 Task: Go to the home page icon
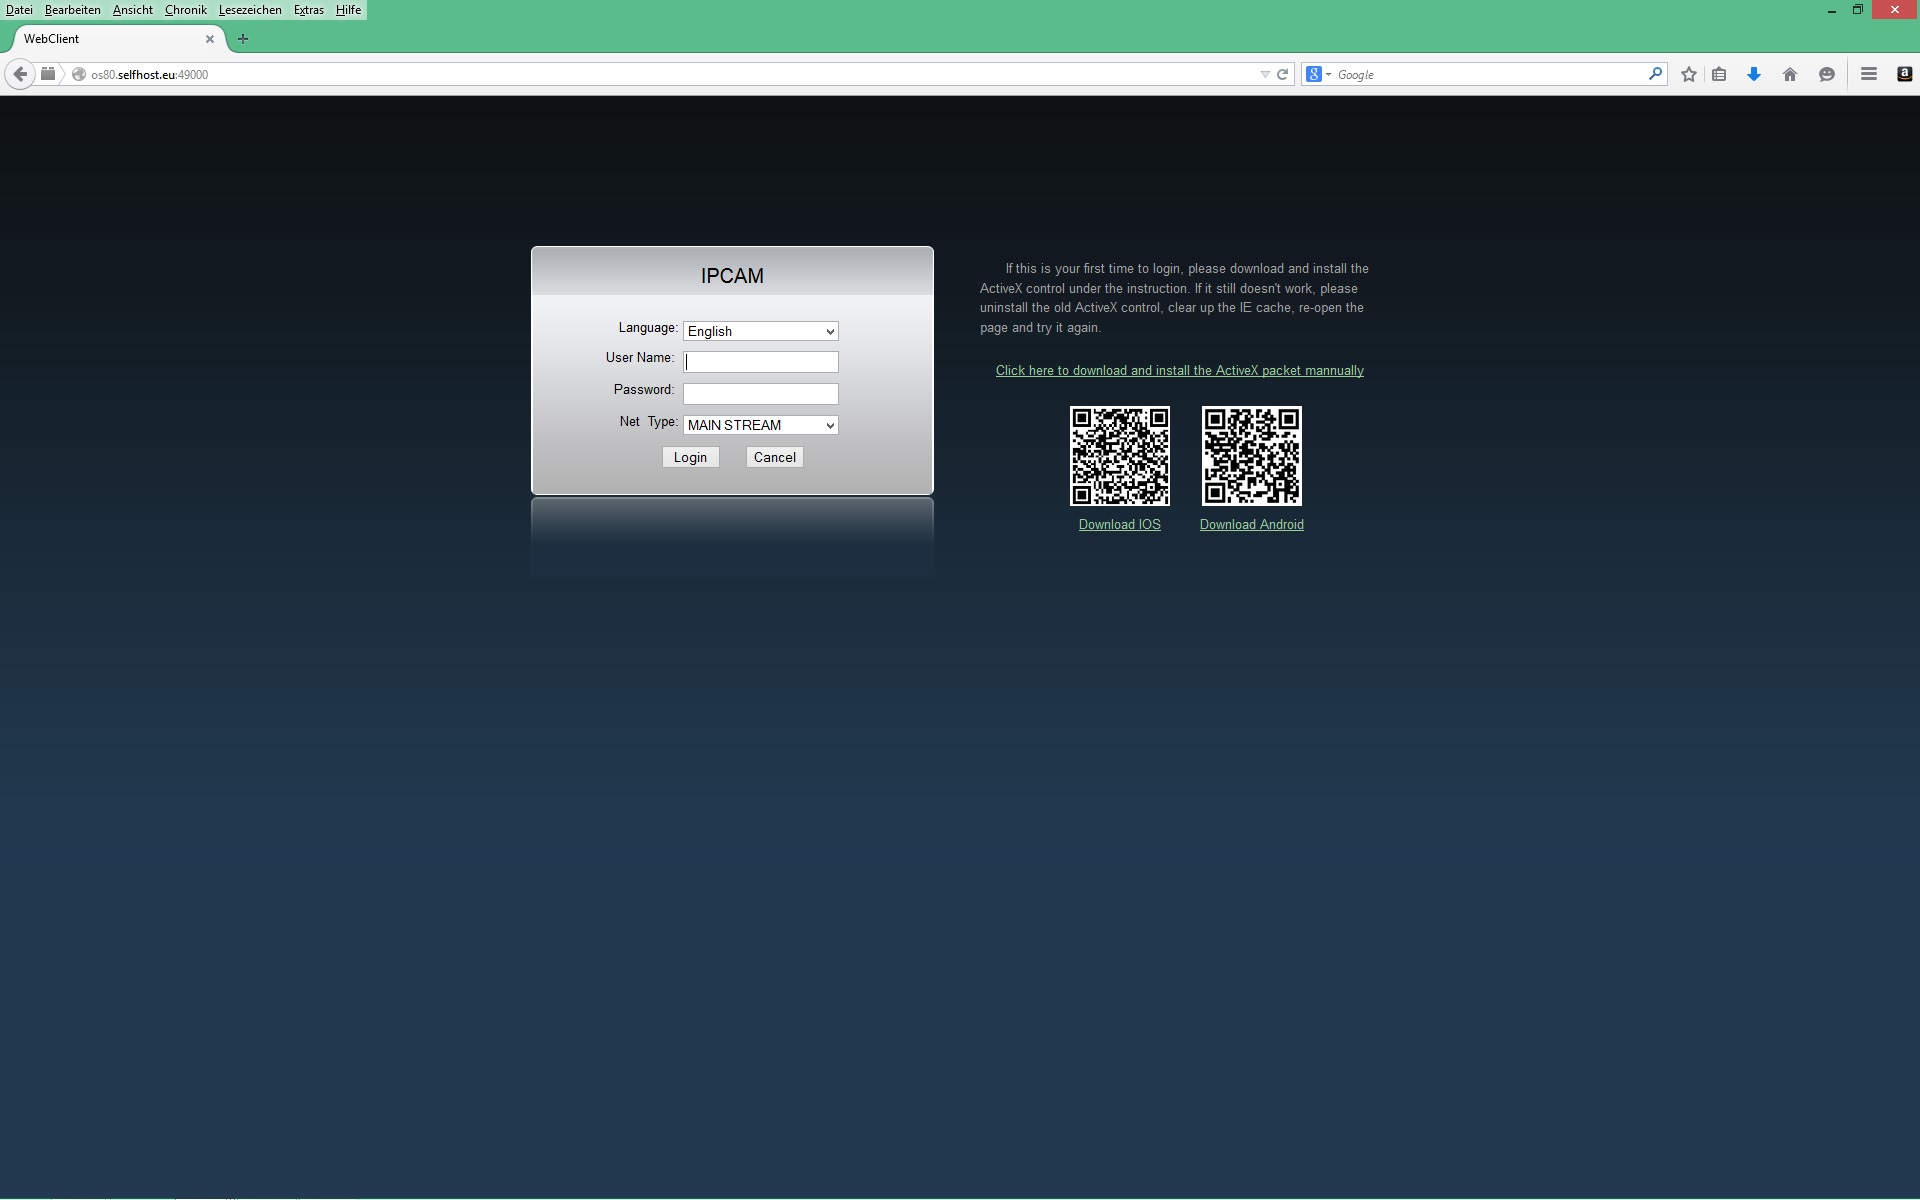pyautogui.click(x=1790, y=74)
